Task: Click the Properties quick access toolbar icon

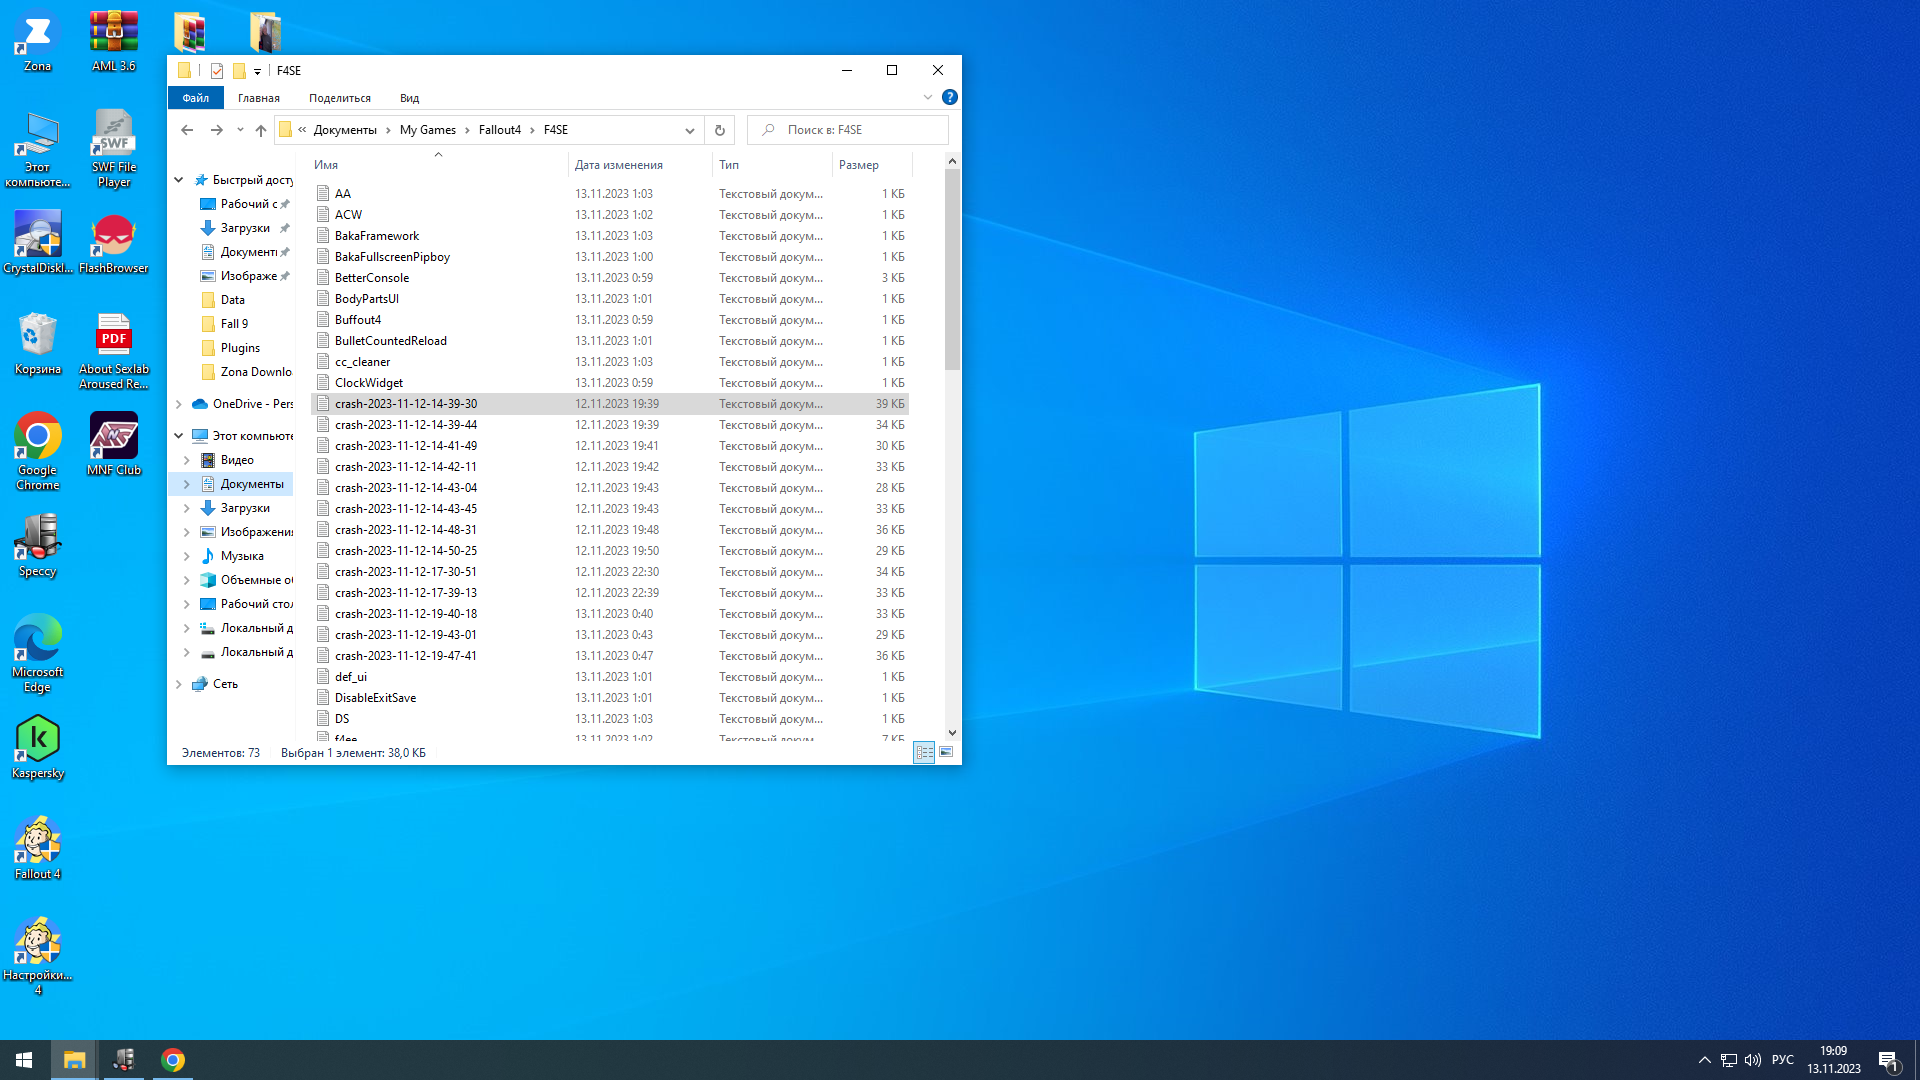Action: coord(217,71)
